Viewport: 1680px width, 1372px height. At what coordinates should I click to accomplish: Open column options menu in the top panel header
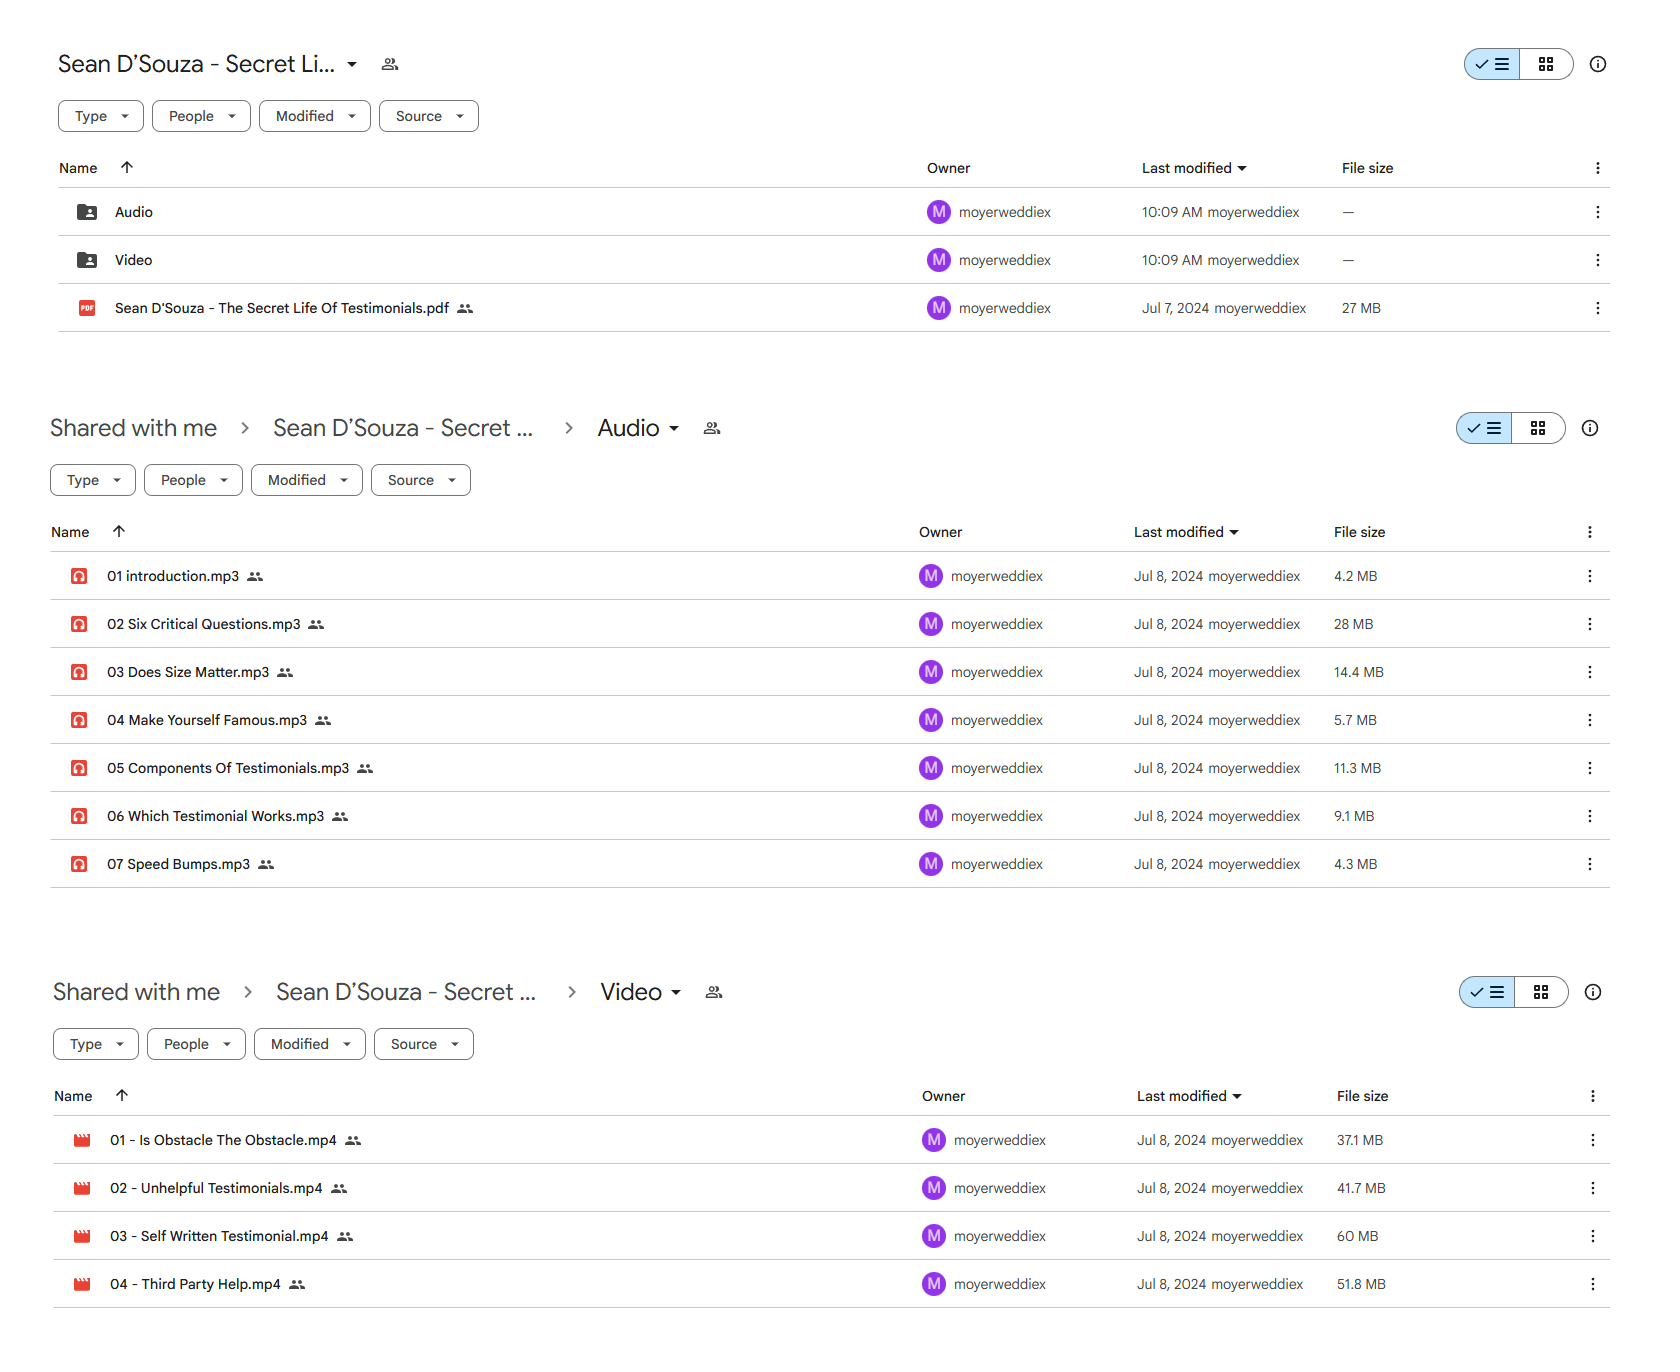(1597, 168)
